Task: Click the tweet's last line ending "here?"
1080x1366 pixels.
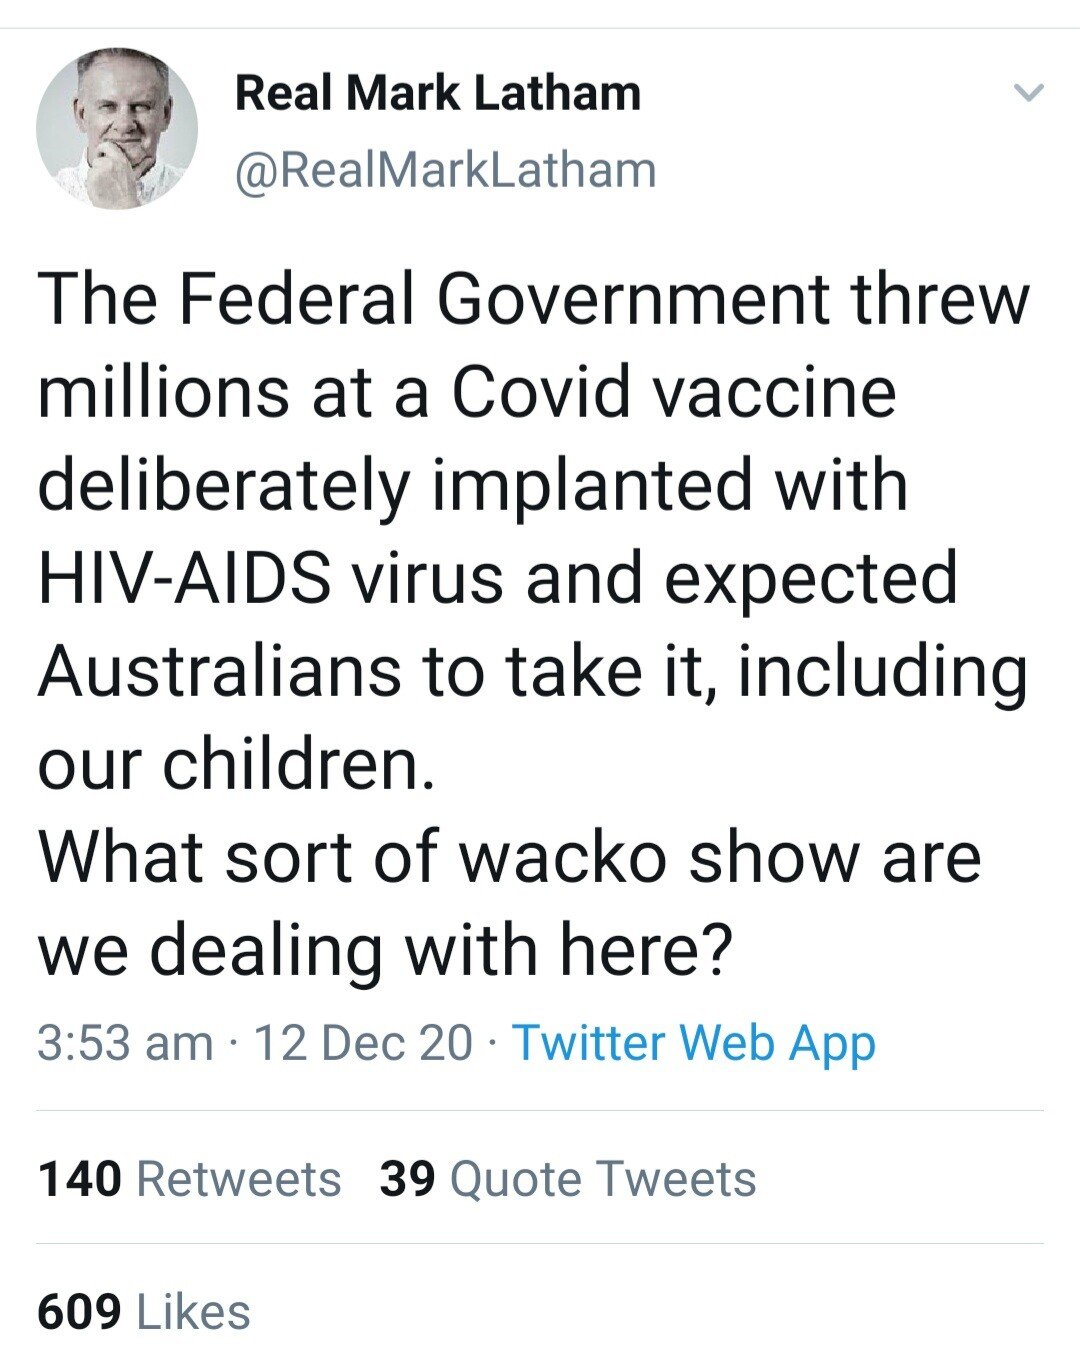Action: pyautogui.click(x=385, y=949)
